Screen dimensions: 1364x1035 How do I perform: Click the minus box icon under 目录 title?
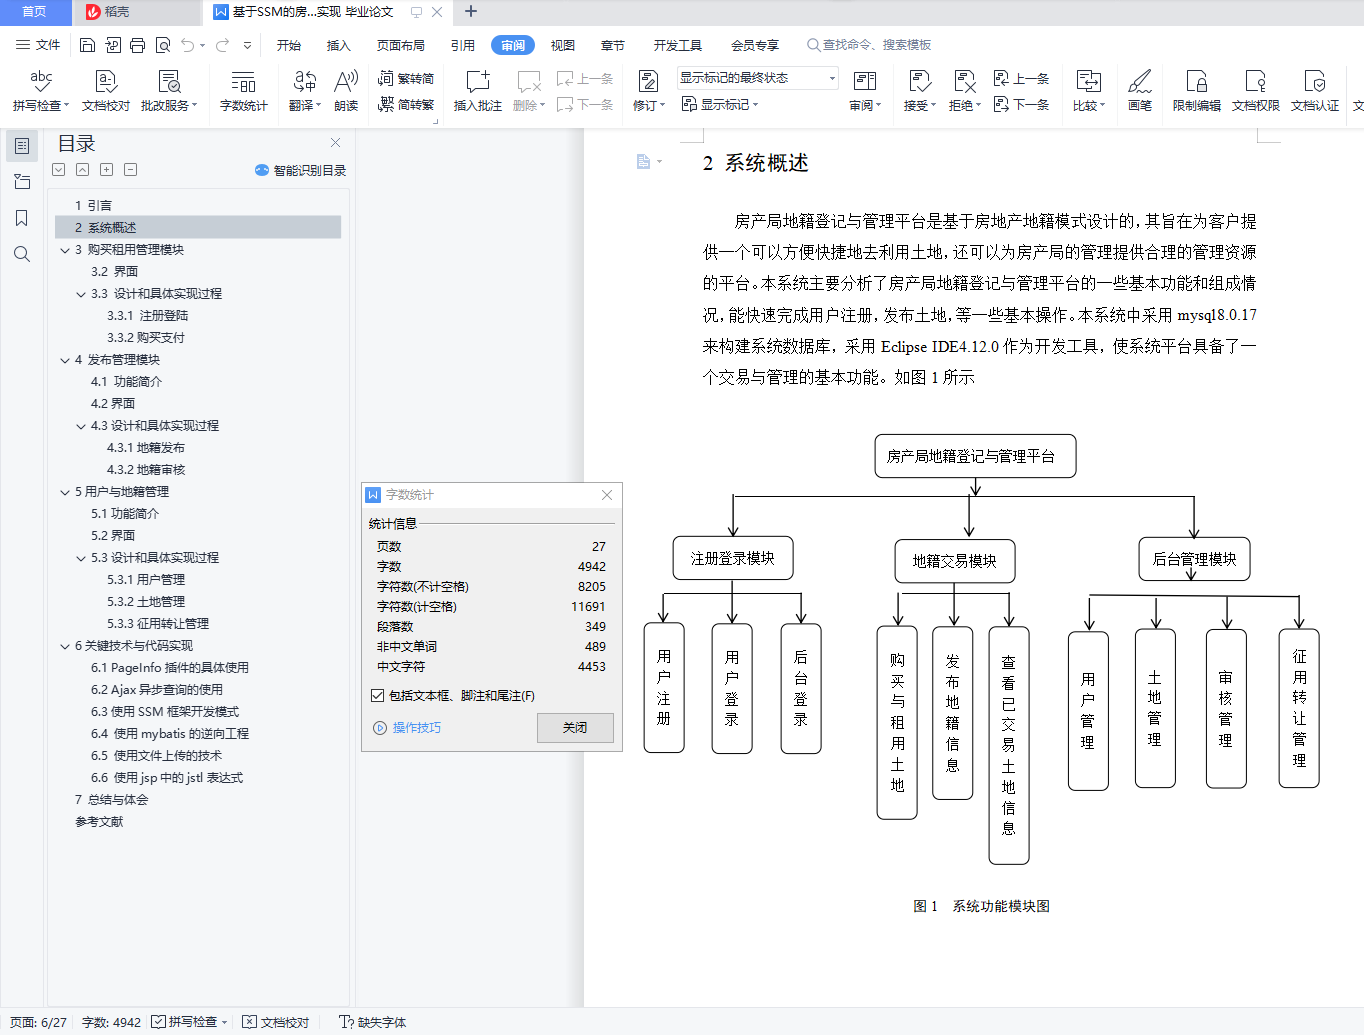[131, 170]
